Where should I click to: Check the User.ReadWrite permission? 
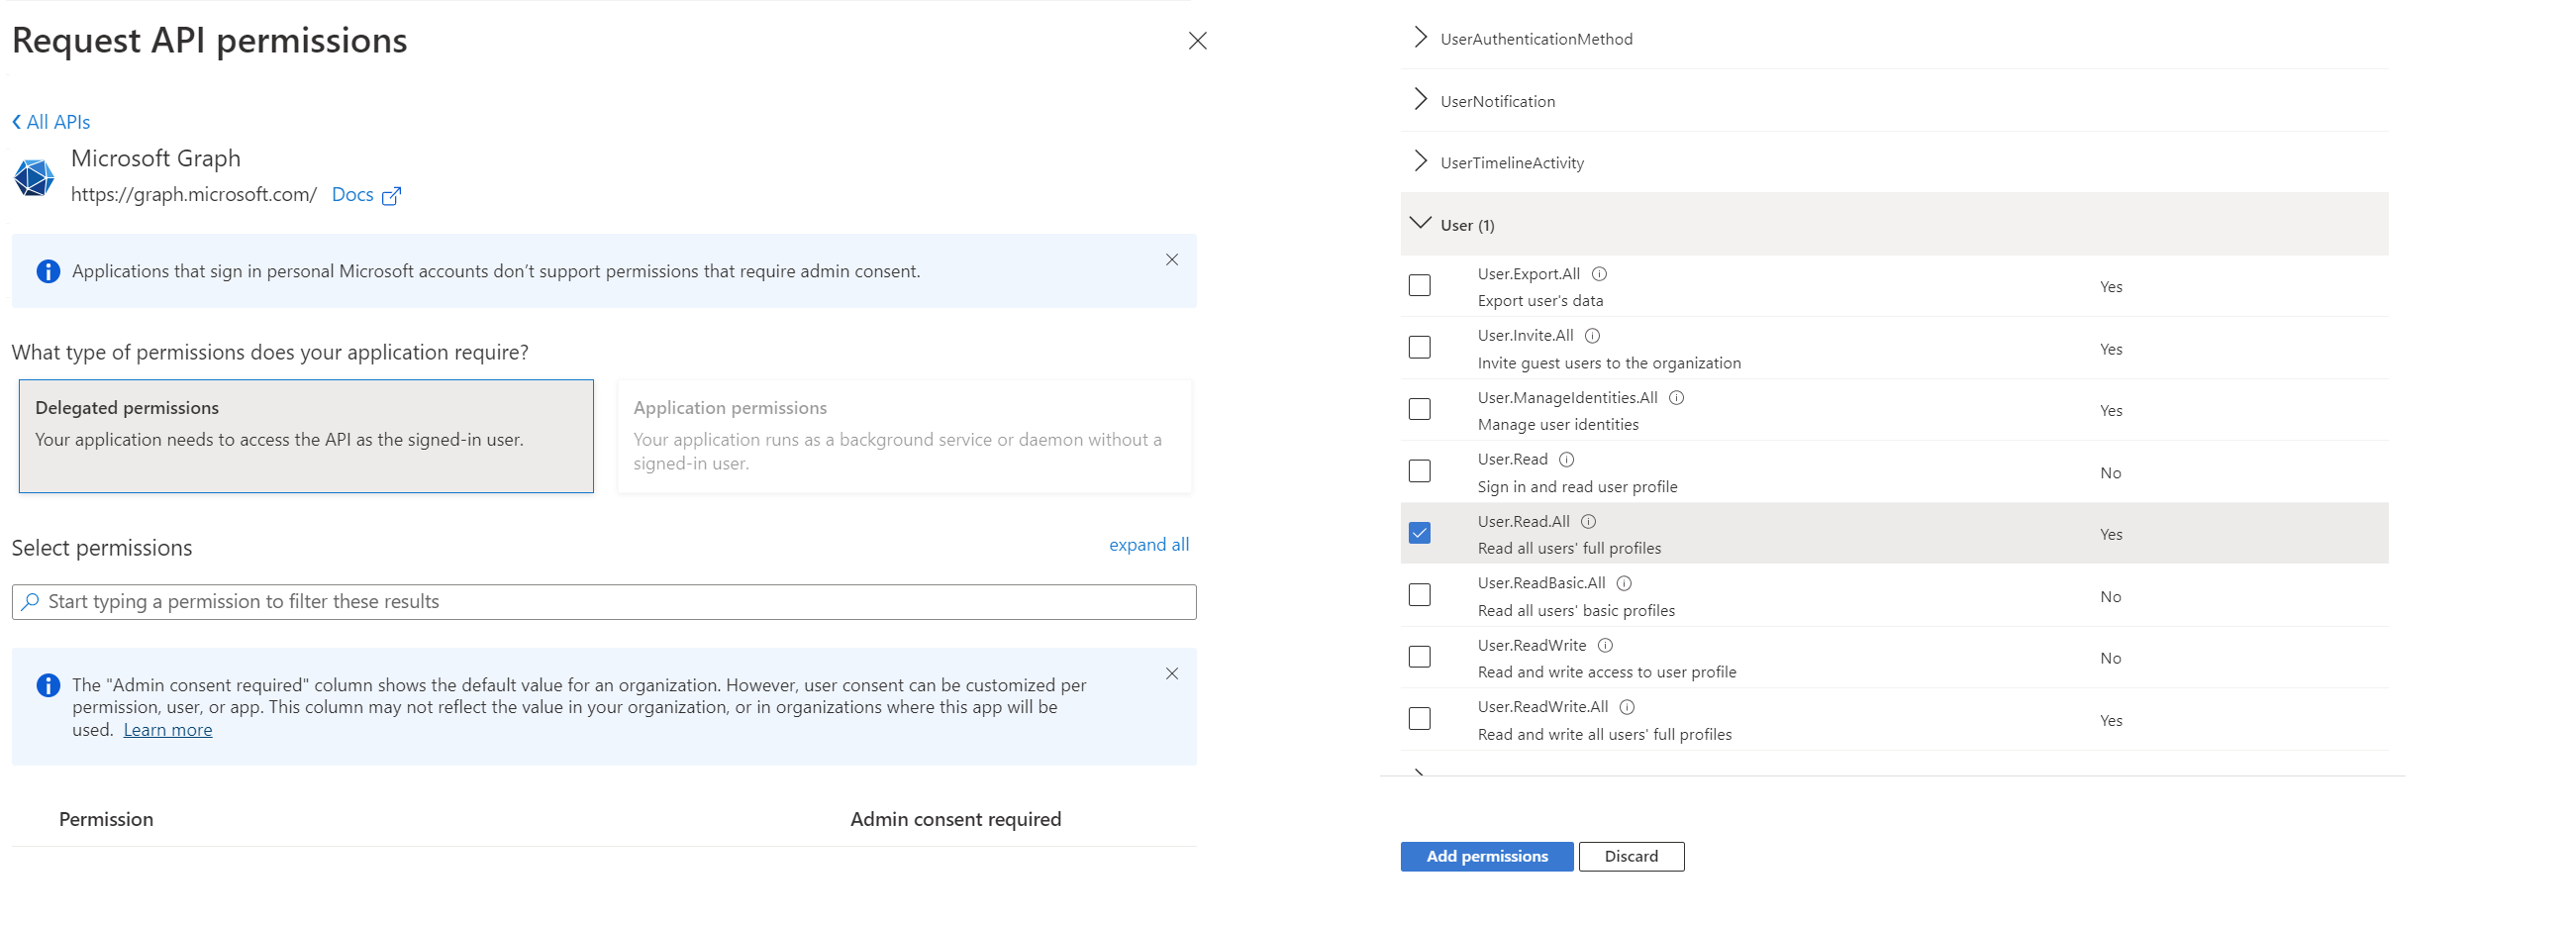coord(1419,658)
